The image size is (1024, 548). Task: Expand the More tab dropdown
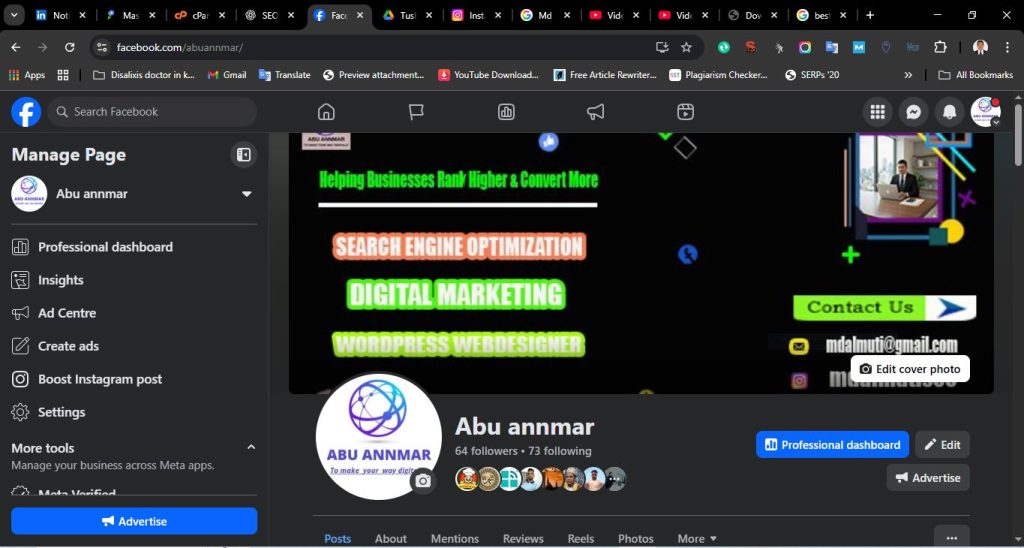click(697, 538)
